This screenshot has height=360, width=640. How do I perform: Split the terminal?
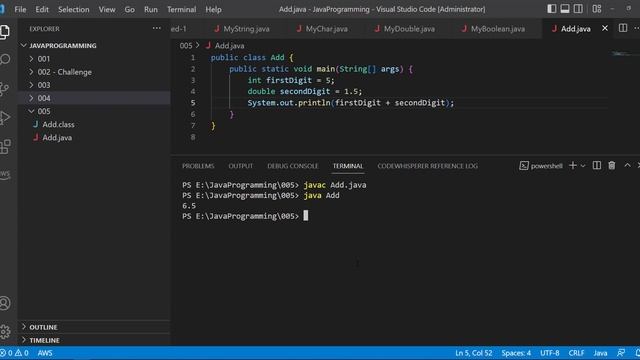(597, 165)
